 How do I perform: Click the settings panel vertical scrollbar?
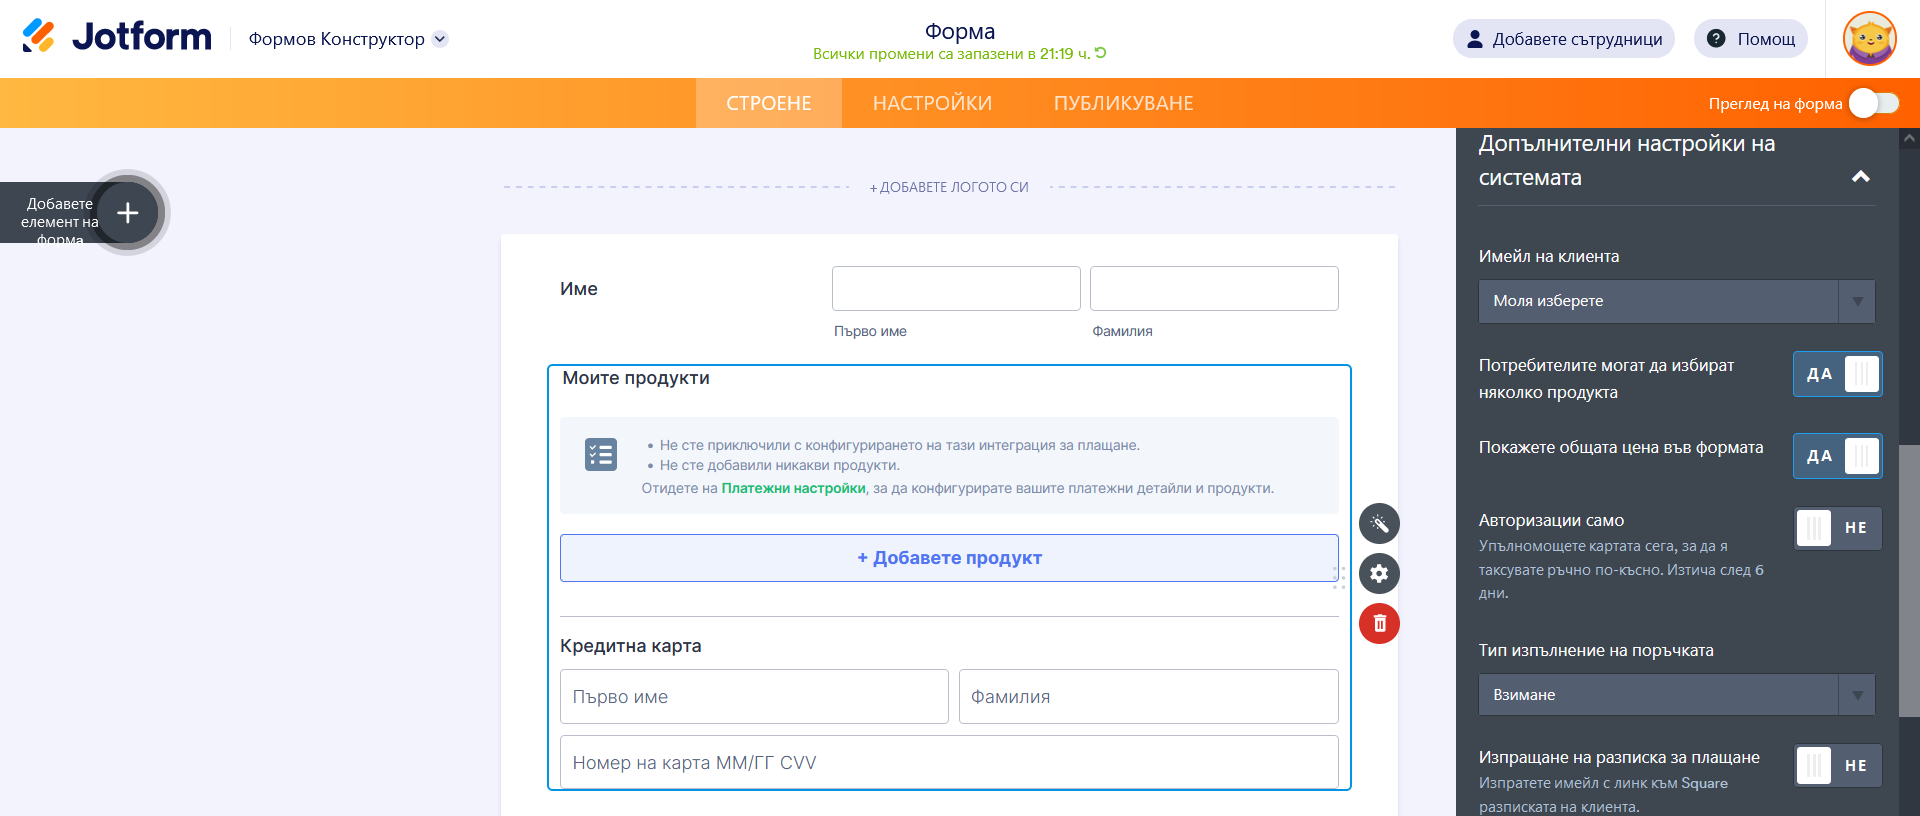point(1909,580)
